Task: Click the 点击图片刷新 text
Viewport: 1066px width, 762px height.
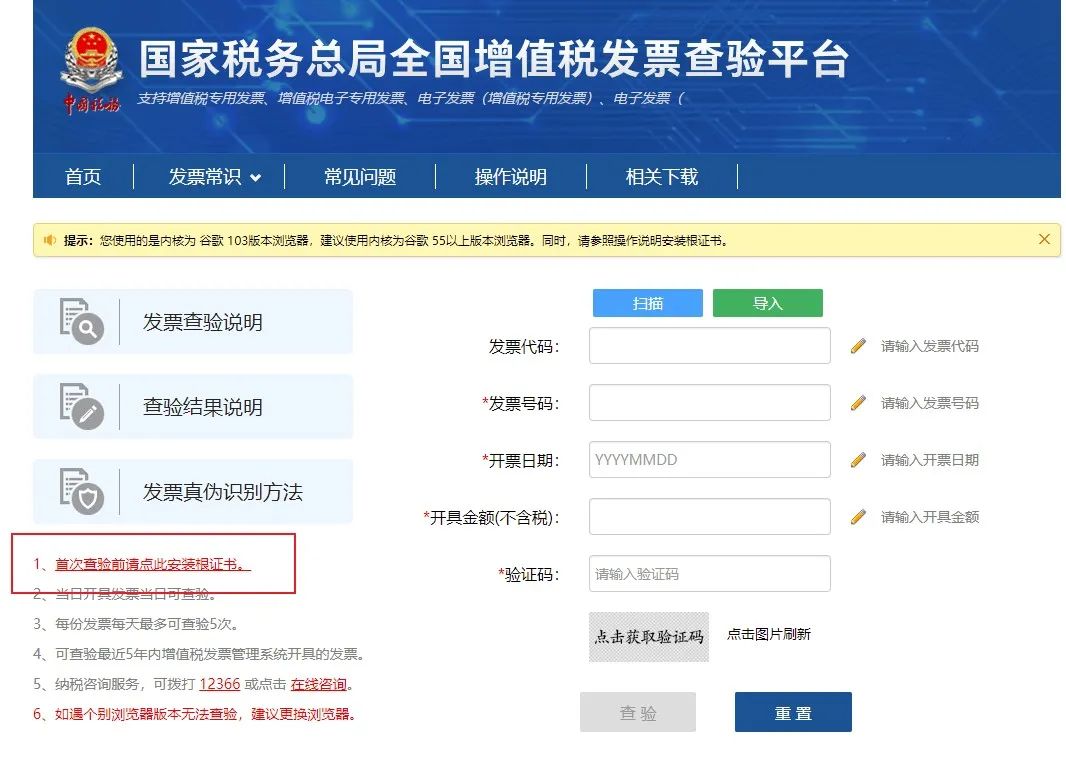Action: click(x=769, y=634)
